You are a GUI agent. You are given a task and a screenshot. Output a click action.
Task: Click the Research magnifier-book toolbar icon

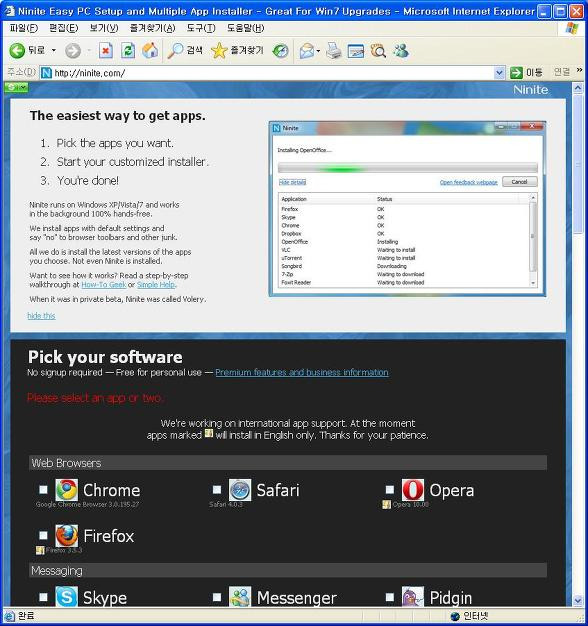click(x=378, y=51)
